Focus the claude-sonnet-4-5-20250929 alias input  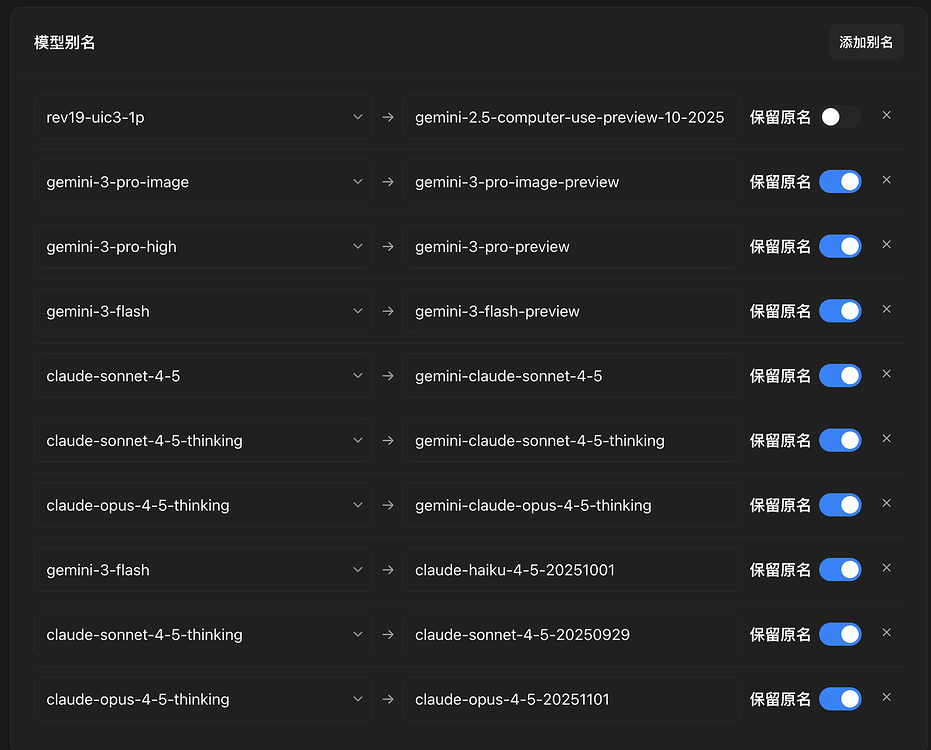point(572,635)
